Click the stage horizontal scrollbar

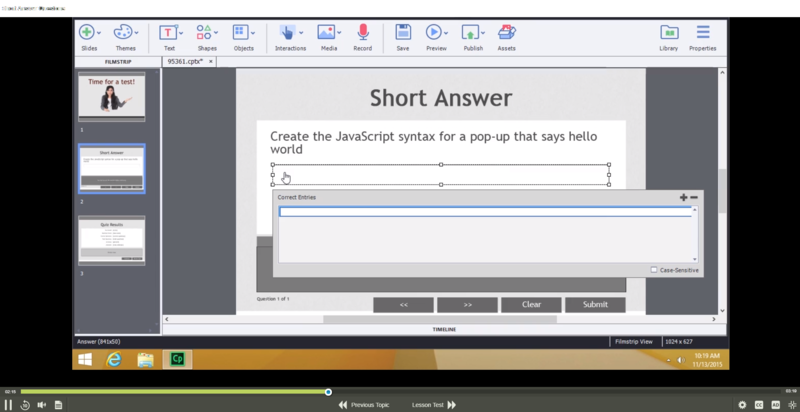point(440,319)
